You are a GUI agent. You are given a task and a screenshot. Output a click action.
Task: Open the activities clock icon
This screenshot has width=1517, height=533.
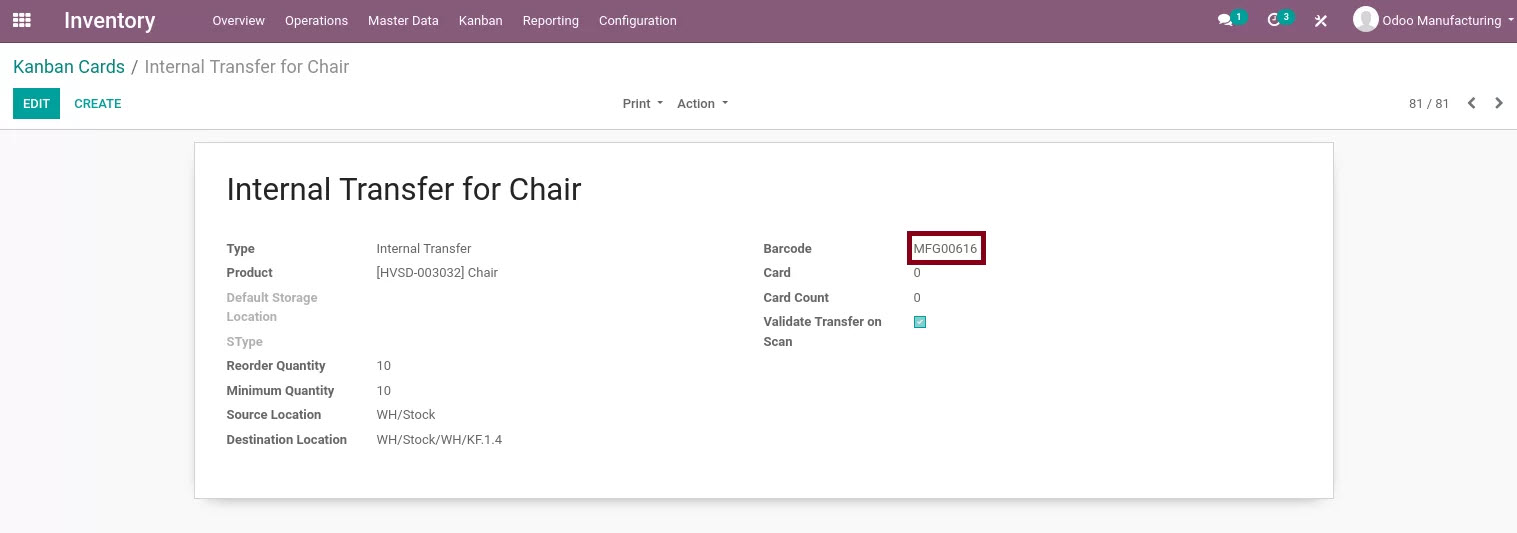pyautogui.click(x=1273, y=20)
